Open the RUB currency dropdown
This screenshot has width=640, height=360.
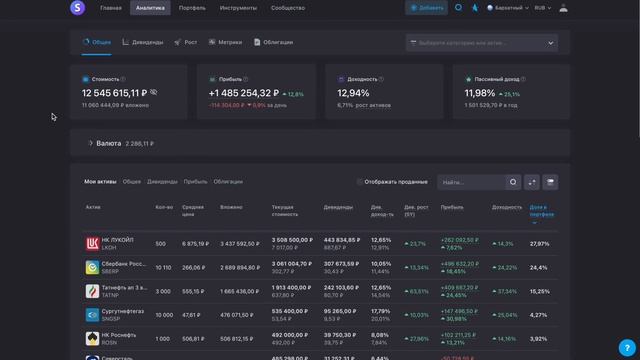click(542, 8)
